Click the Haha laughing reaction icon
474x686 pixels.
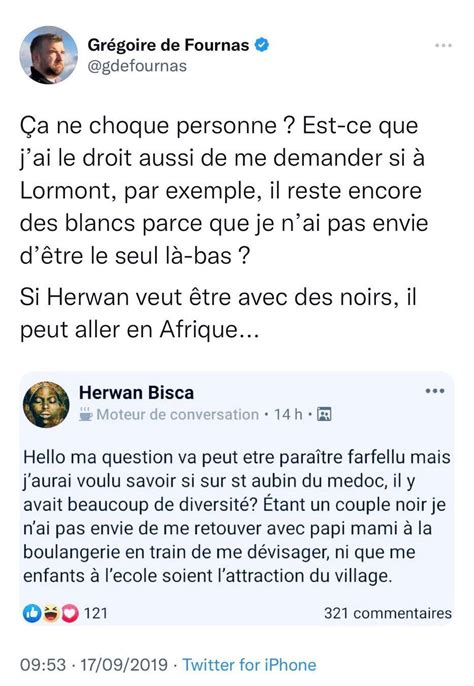[51, 613]
